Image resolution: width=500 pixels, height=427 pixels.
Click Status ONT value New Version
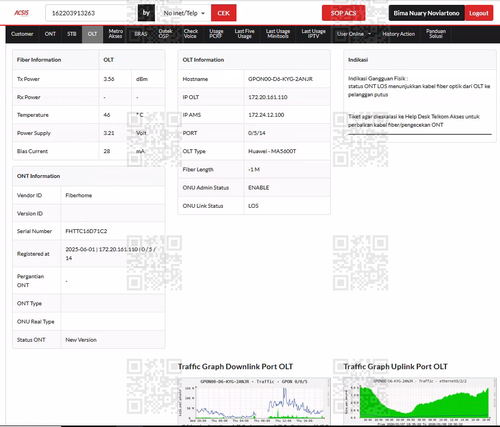coord(81,340)
